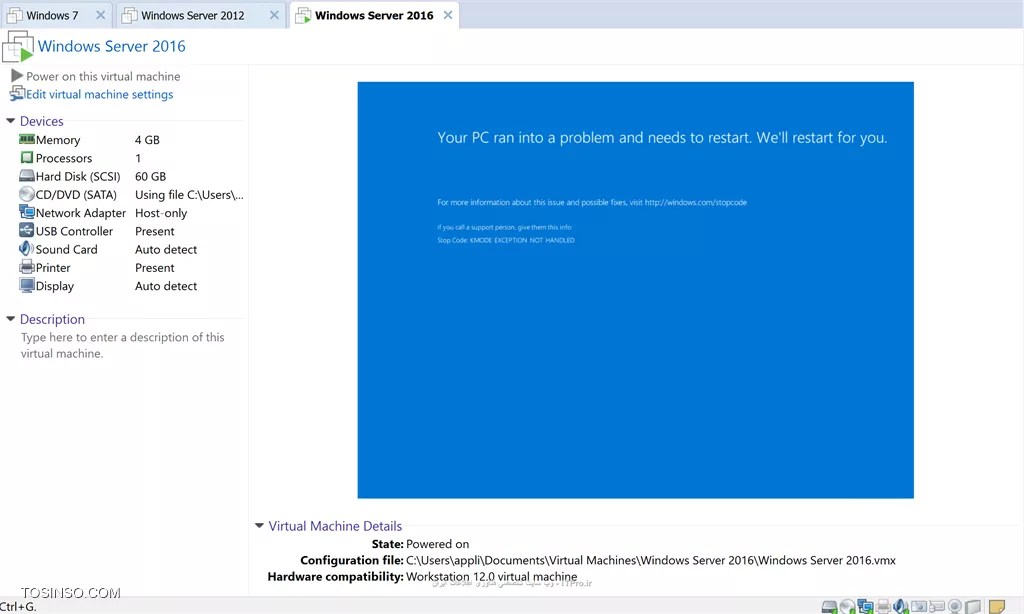
Task: Click the webcam status bar icon
Action: [955, 607]
